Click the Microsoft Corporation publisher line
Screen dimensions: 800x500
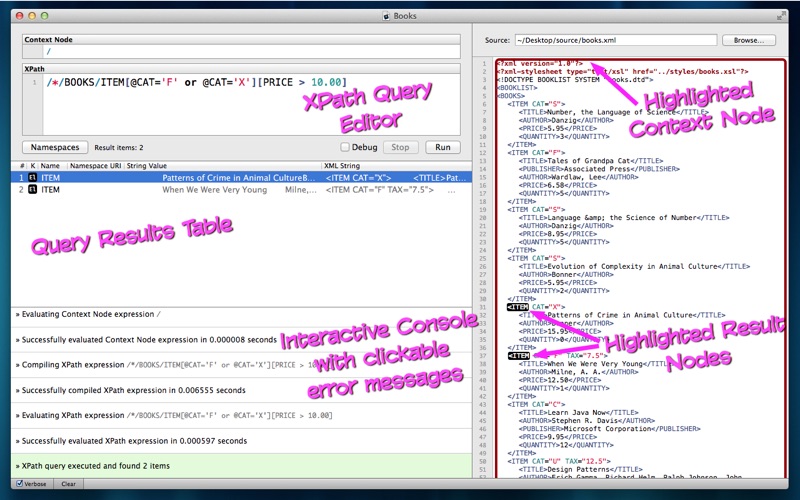pos(609,429)
